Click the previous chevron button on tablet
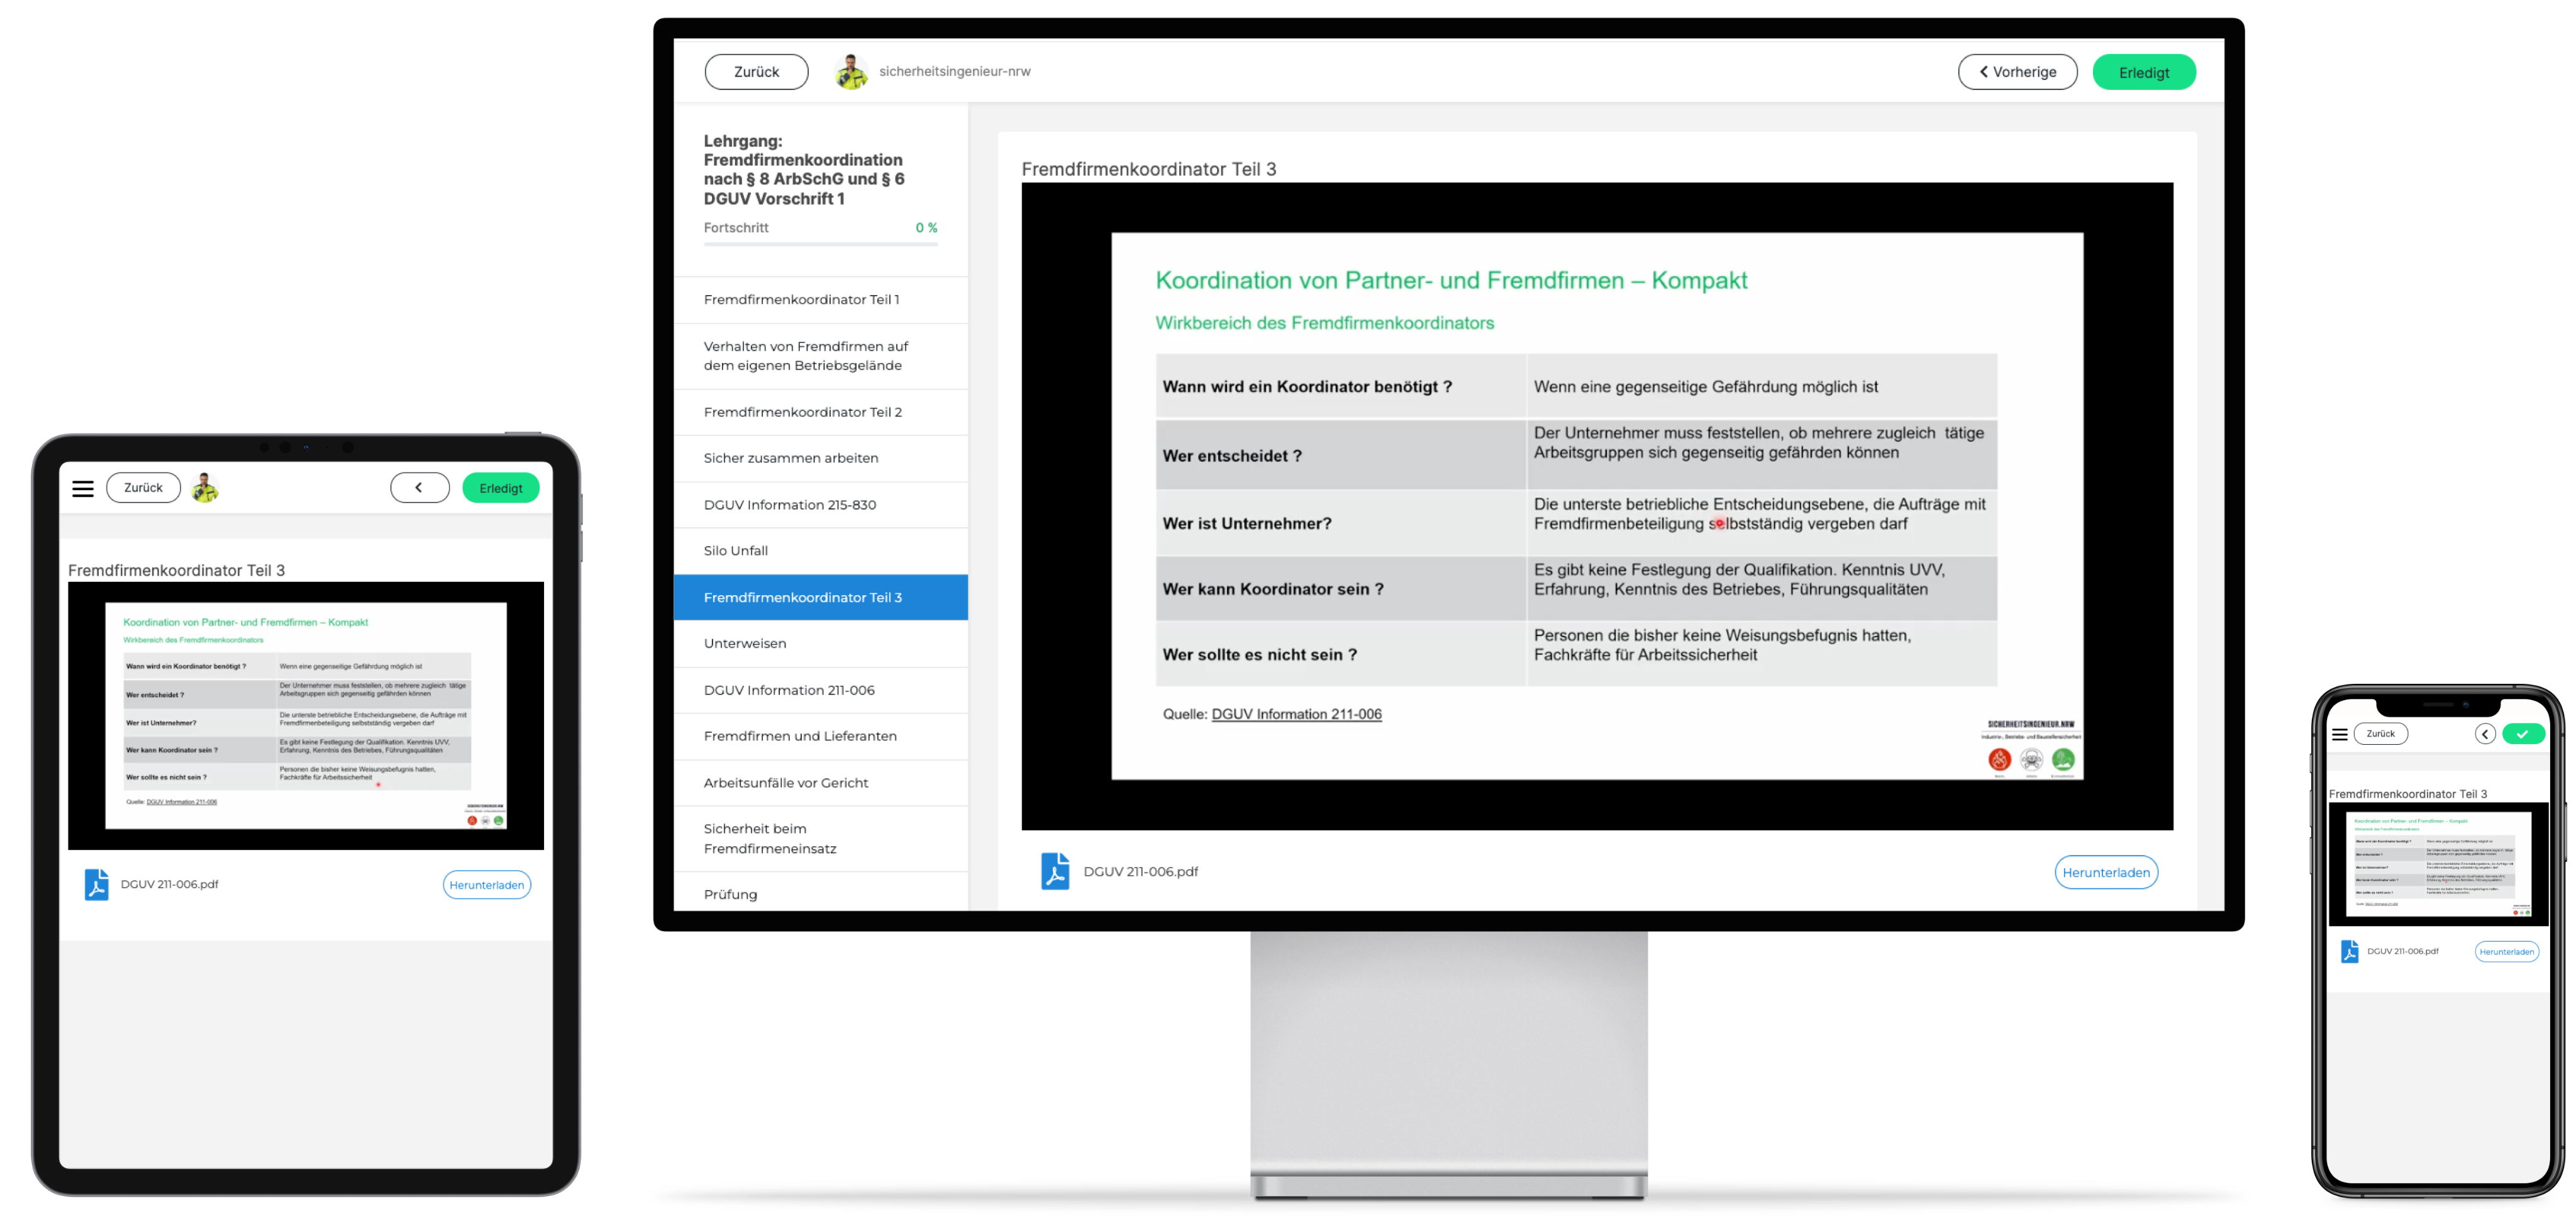Screen dimensions: 2576x1228 coord(419,488)
